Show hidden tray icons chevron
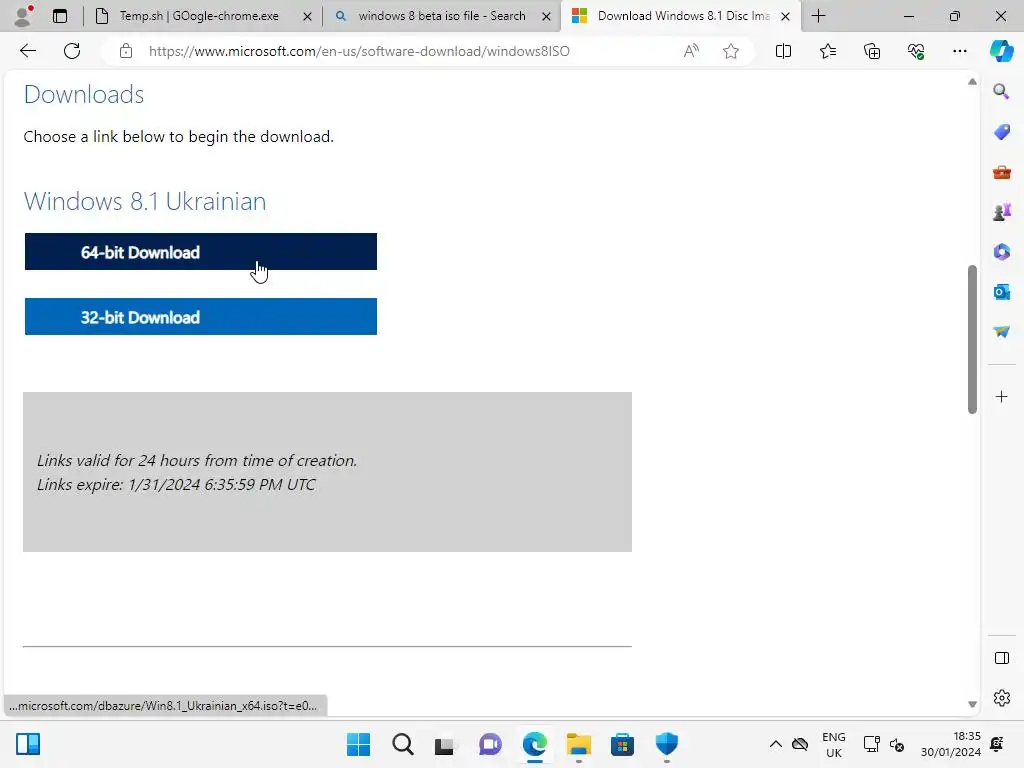The height and width of the screenshot is (768, 1024). click(x=776, y=744)
